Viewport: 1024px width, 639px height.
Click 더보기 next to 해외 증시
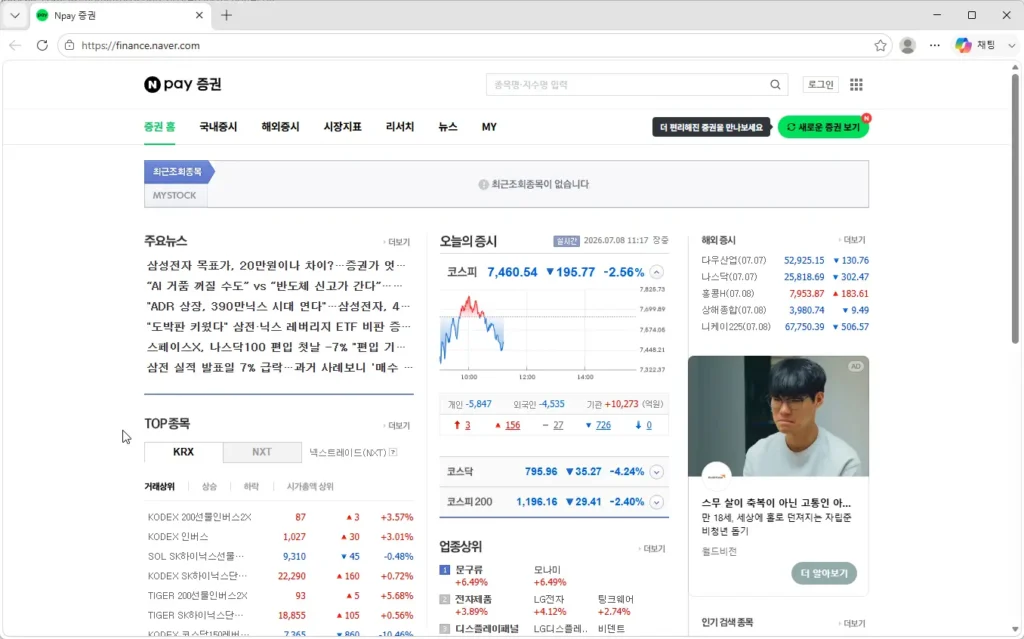click(x=852, y=240)
